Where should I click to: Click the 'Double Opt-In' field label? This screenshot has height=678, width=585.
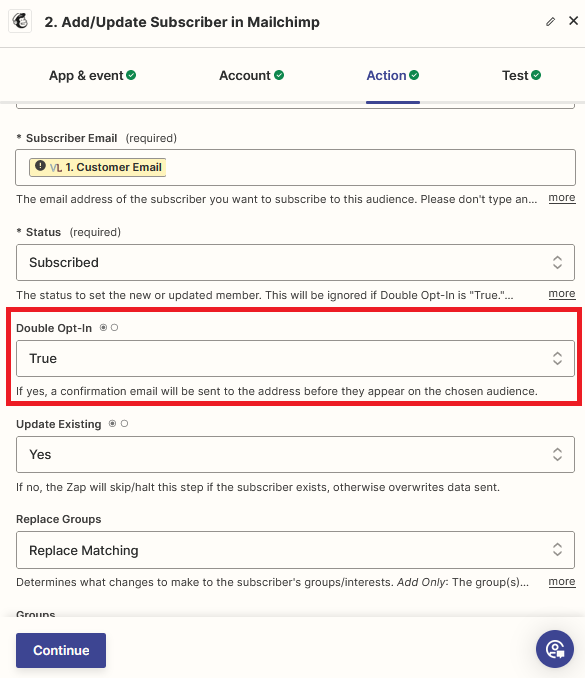click(54, 328)
